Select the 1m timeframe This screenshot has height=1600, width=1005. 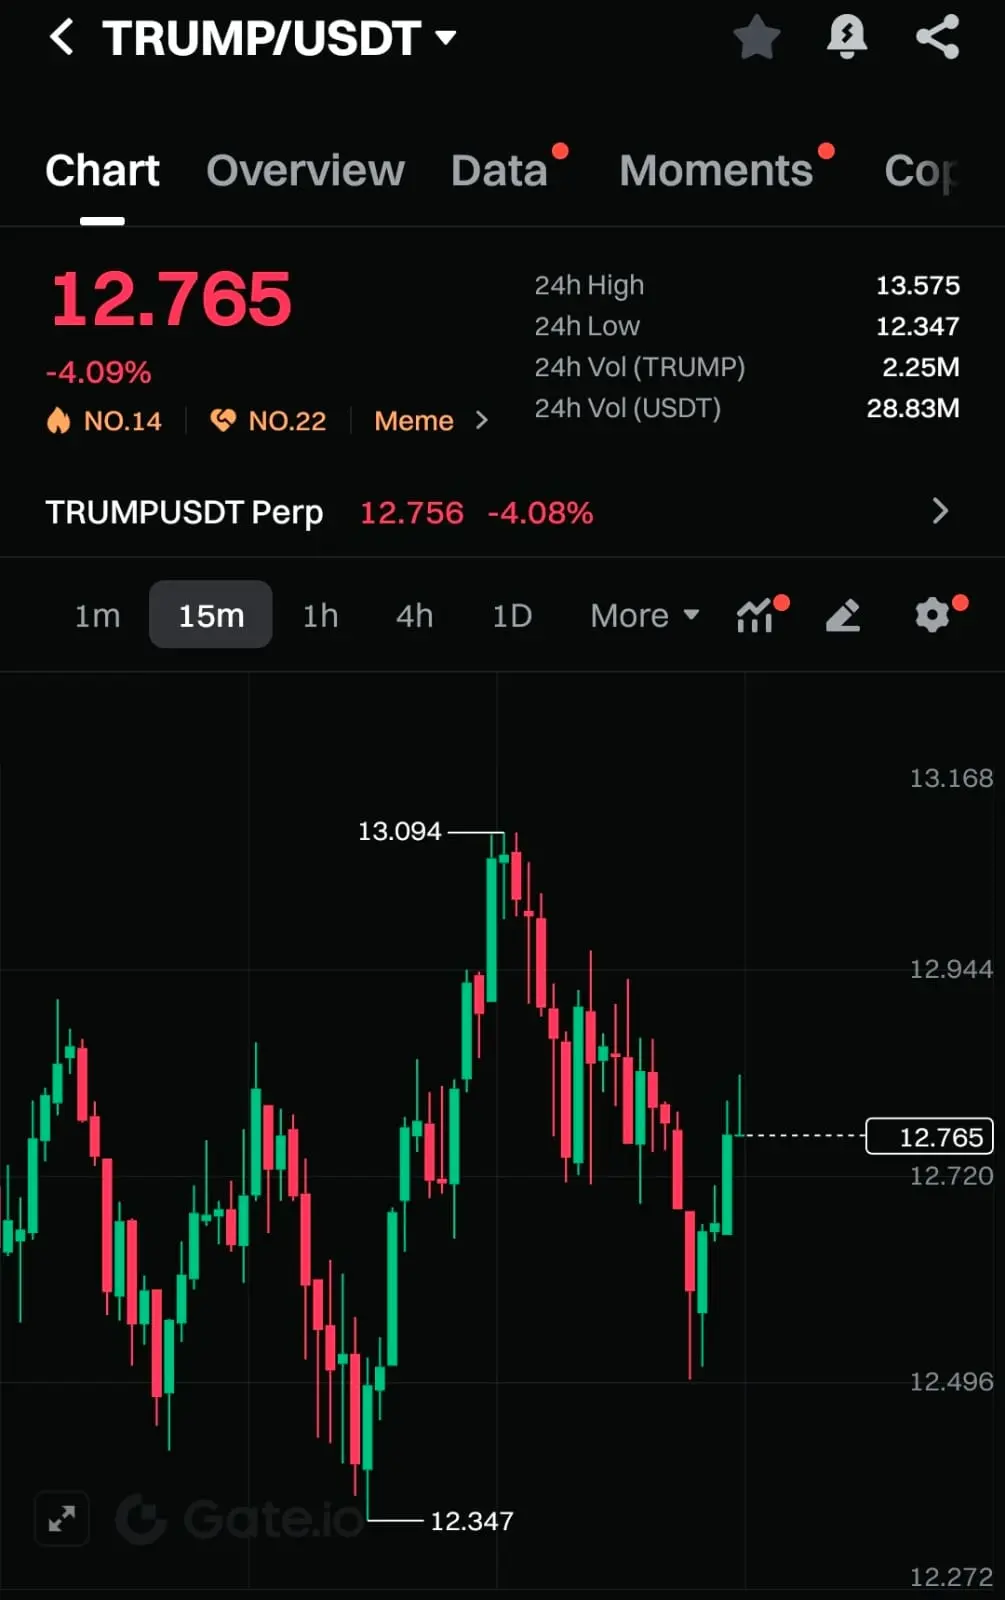click(97, 615)
